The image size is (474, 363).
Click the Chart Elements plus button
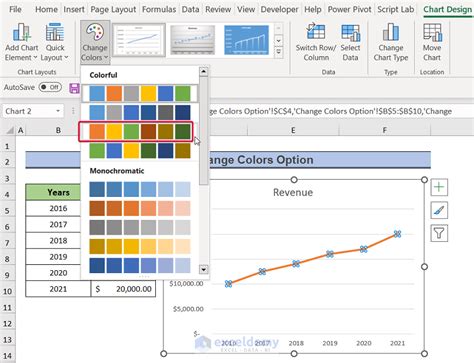point(439,187)
